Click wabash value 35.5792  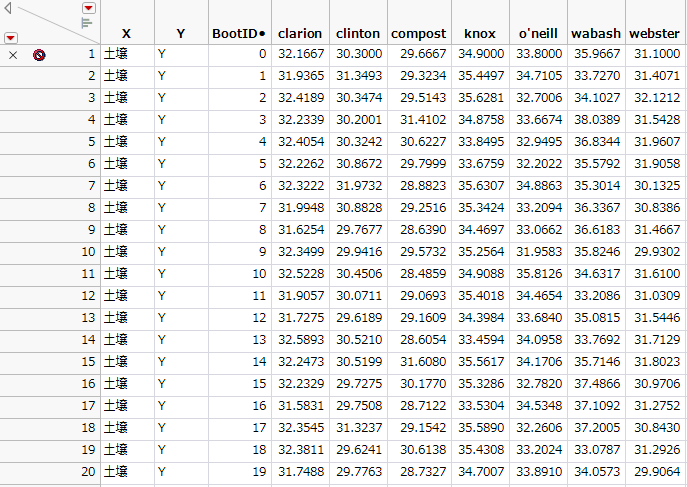597,164
